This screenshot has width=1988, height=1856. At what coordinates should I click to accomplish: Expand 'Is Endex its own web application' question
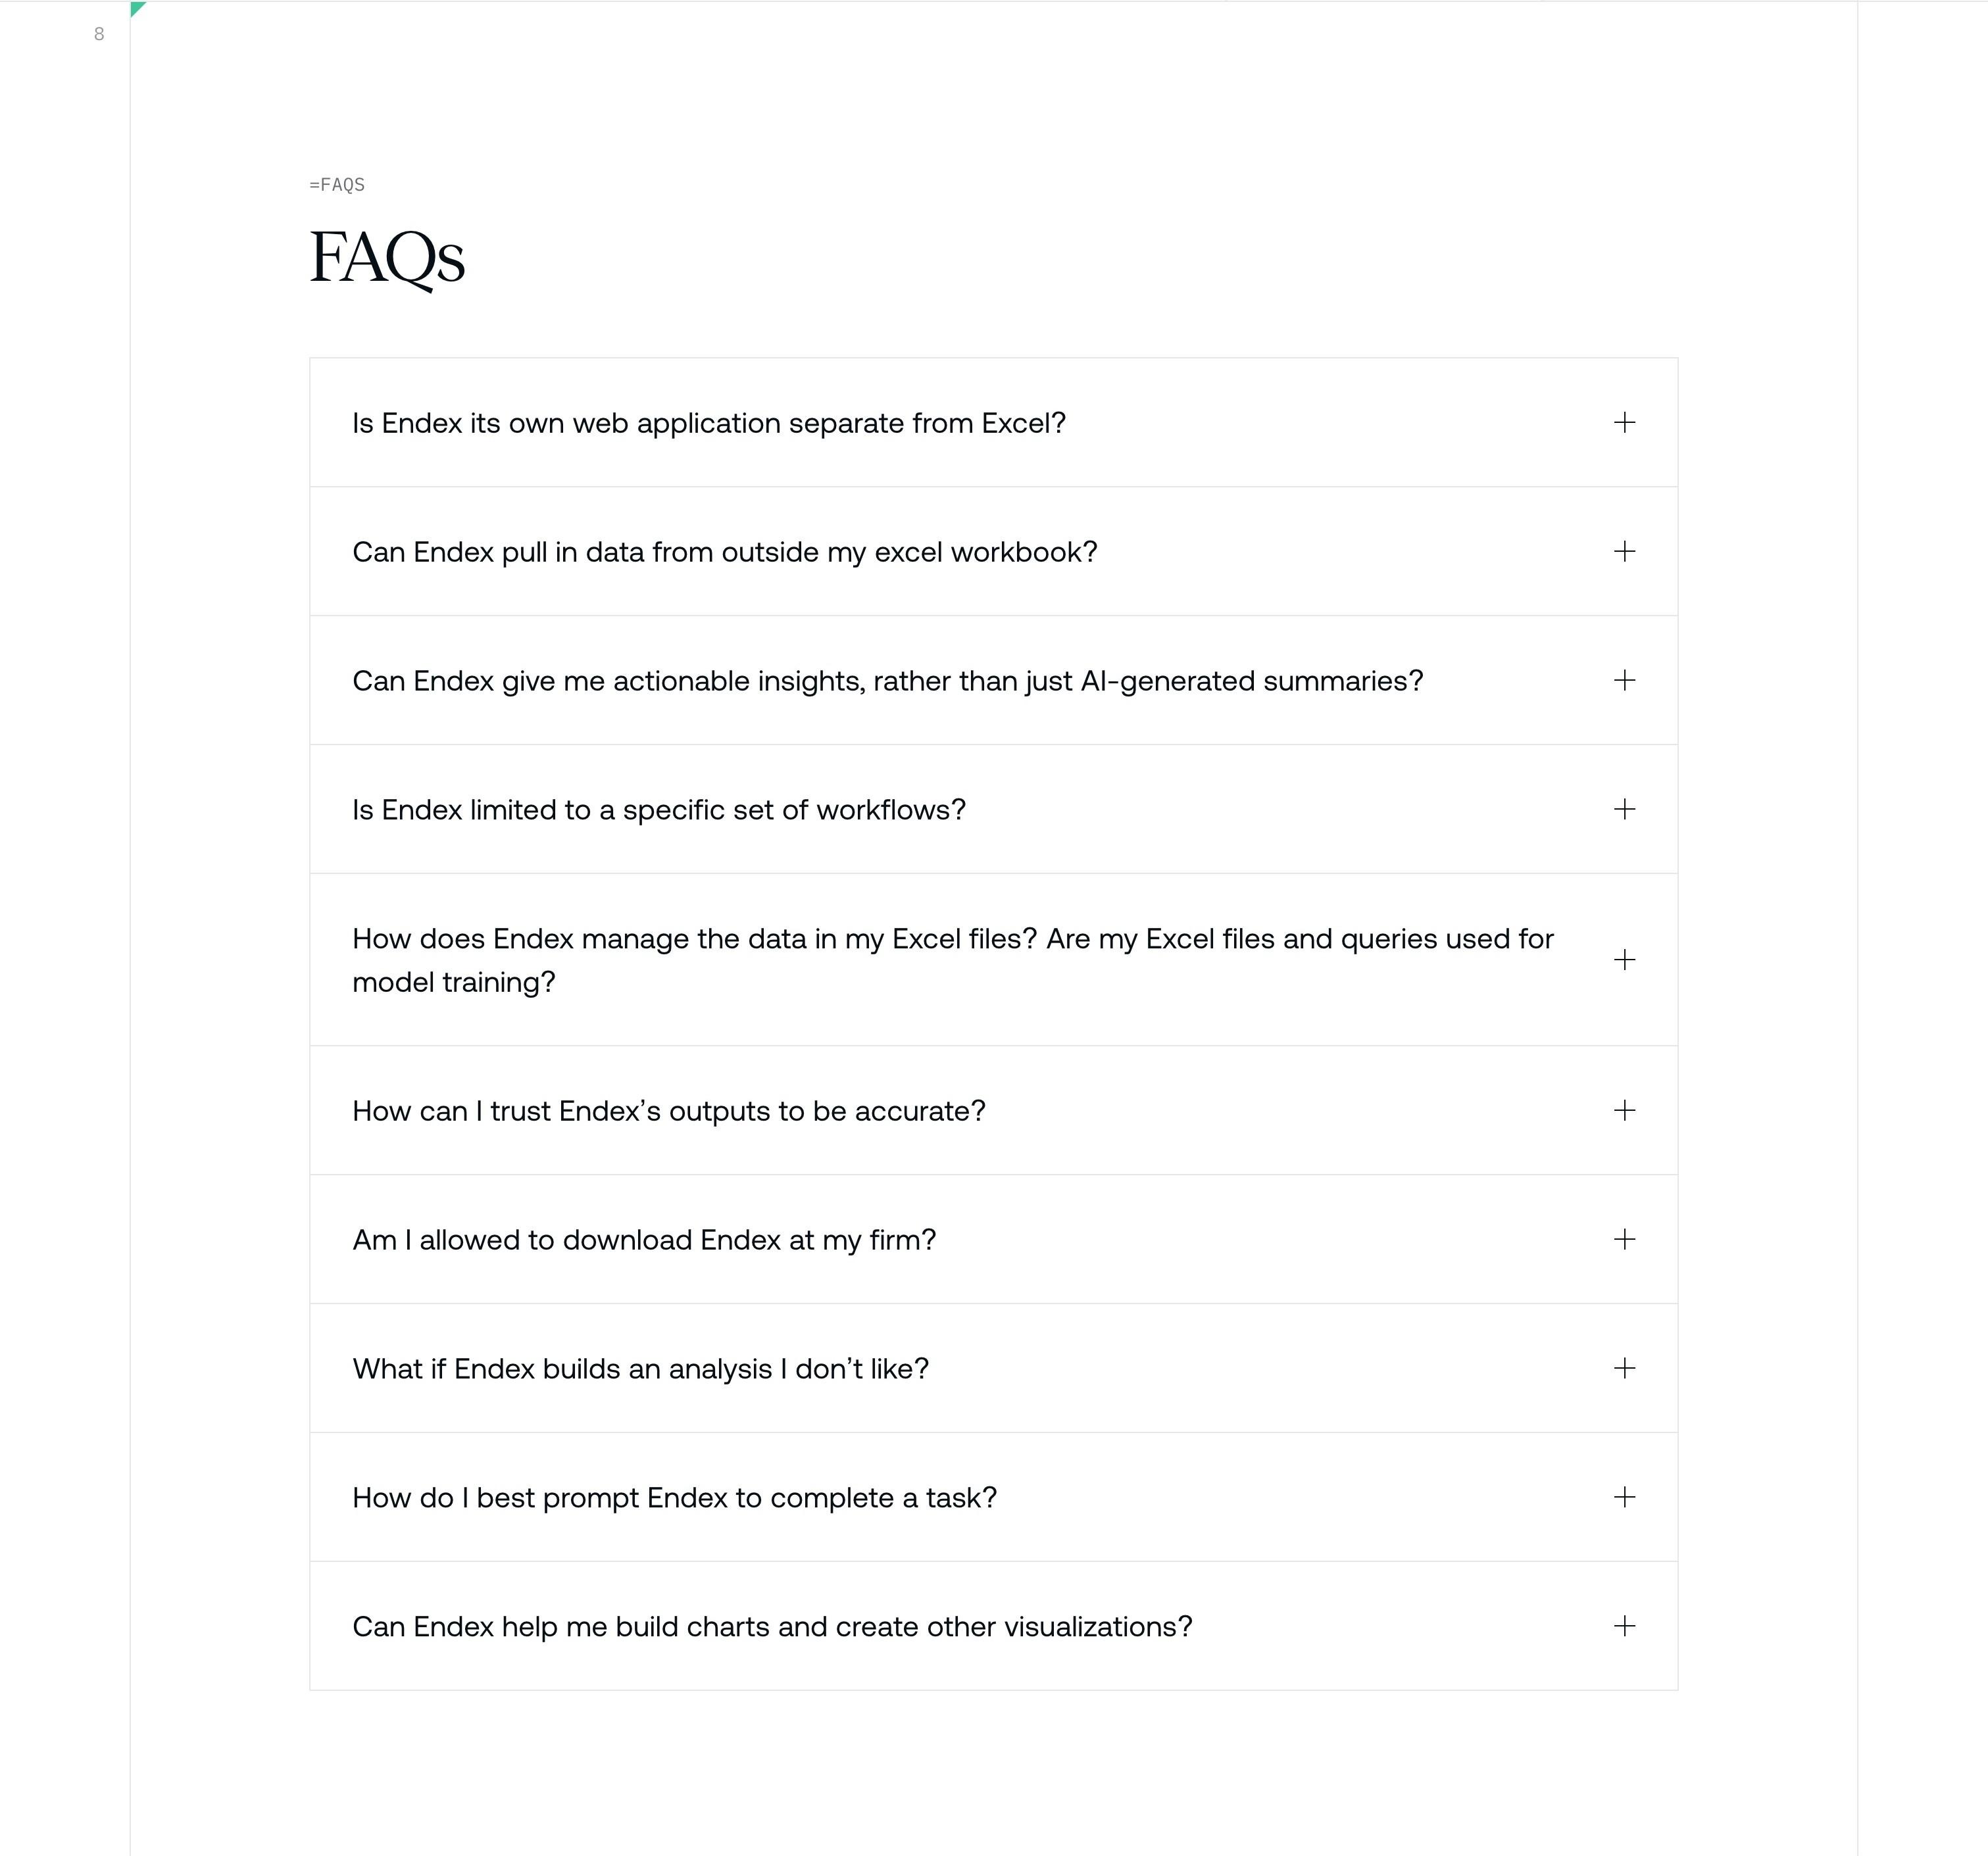[x=708, y=423]
